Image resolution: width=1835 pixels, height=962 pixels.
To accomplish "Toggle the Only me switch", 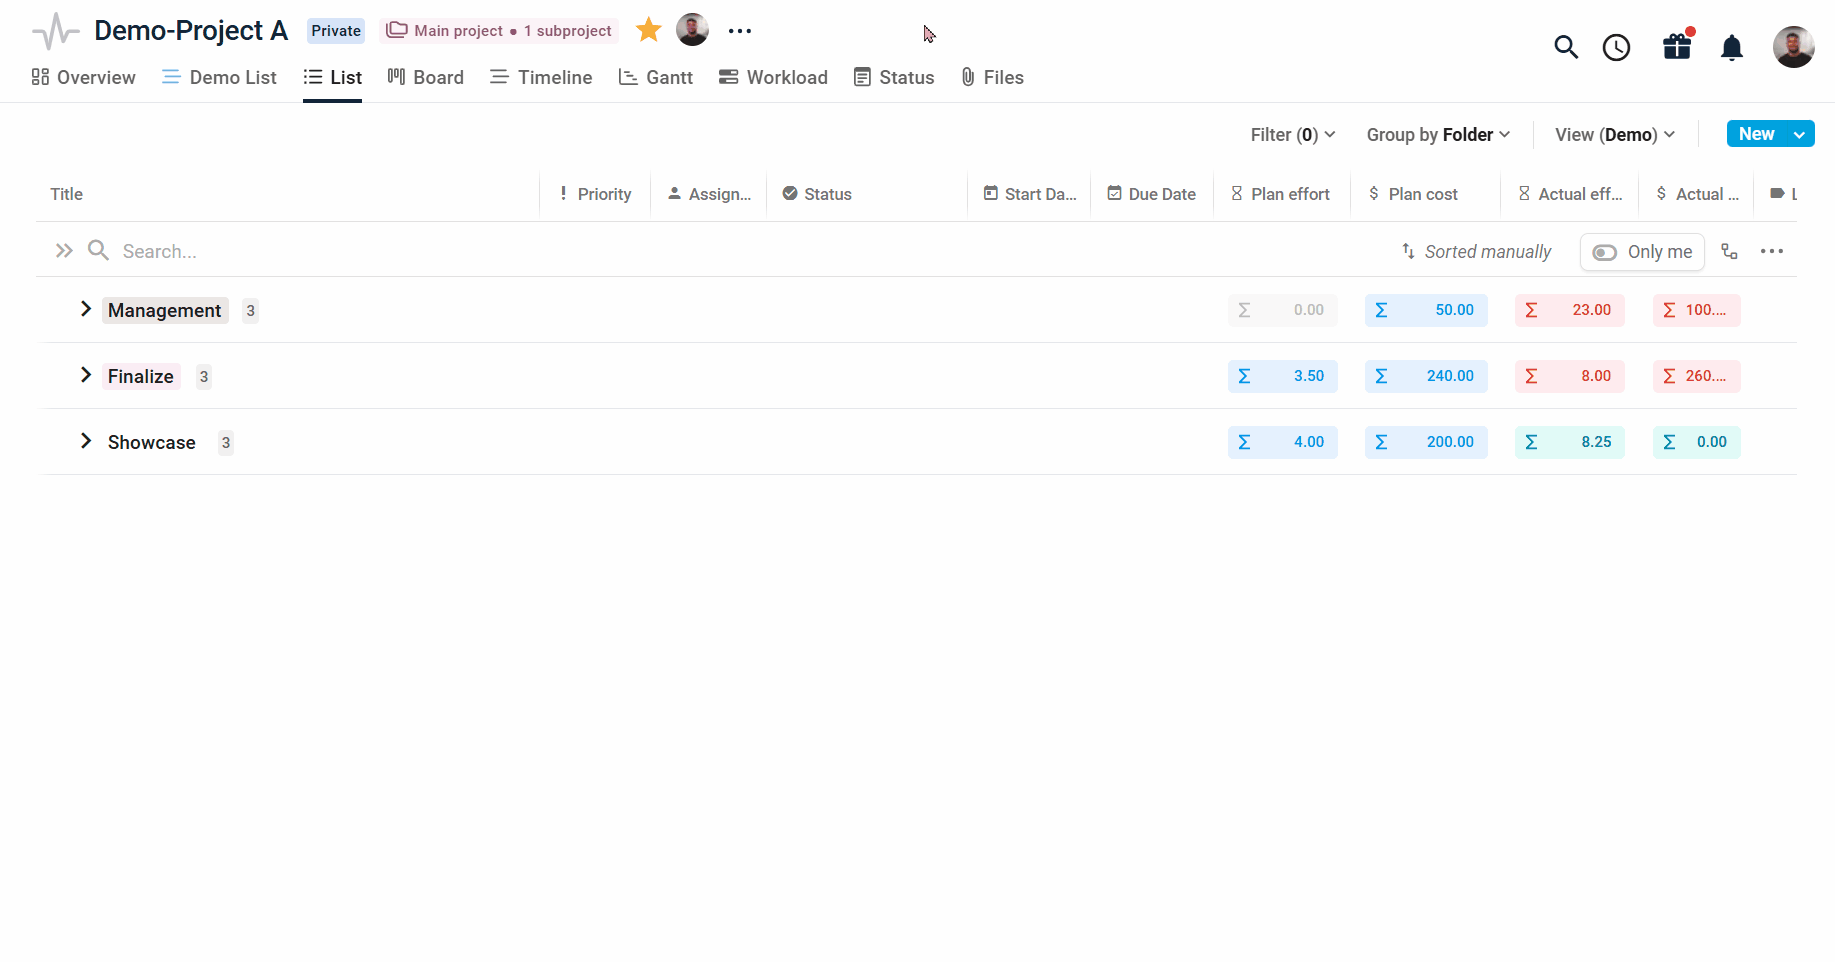I will [1642, 252].
